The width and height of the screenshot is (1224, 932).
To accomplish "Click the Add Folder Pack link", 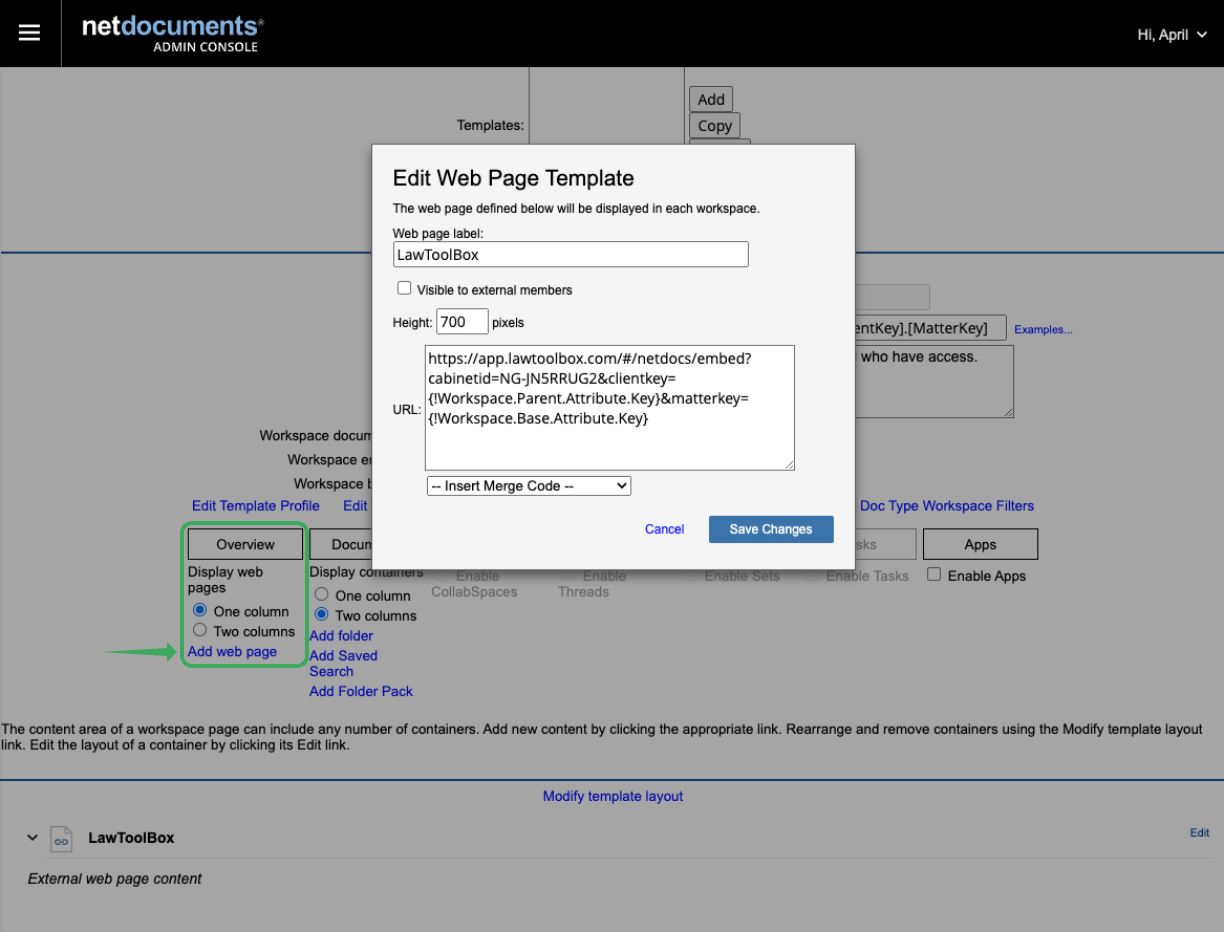I will [361, 691].
